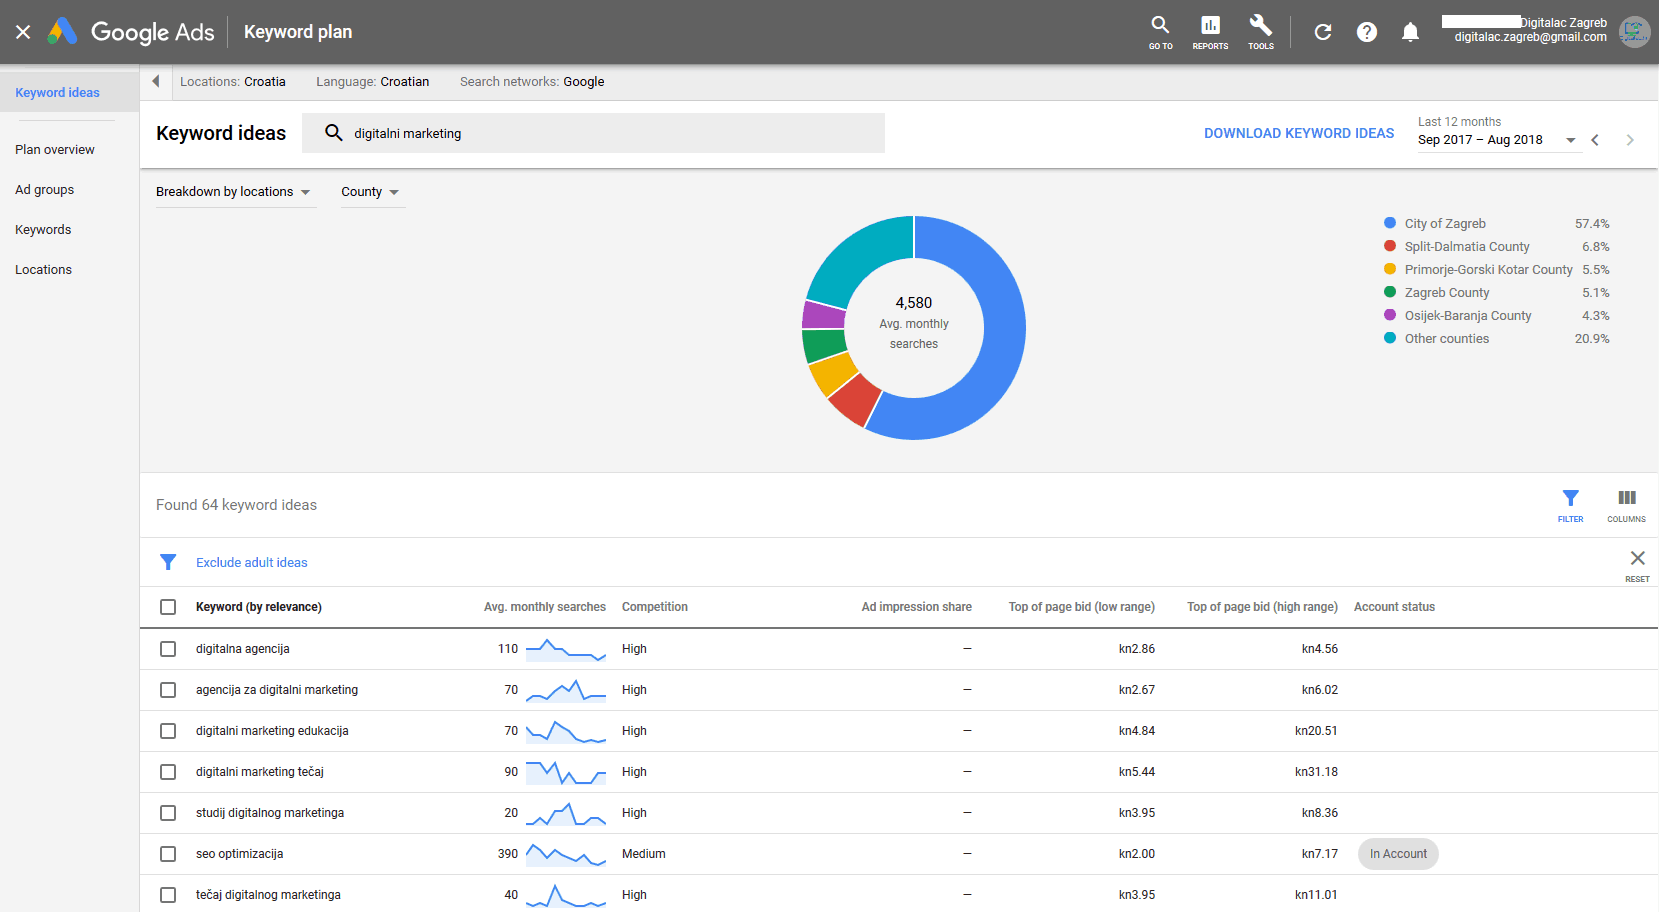
Task: Open the help question mark icon
Action: (1367, 32)
